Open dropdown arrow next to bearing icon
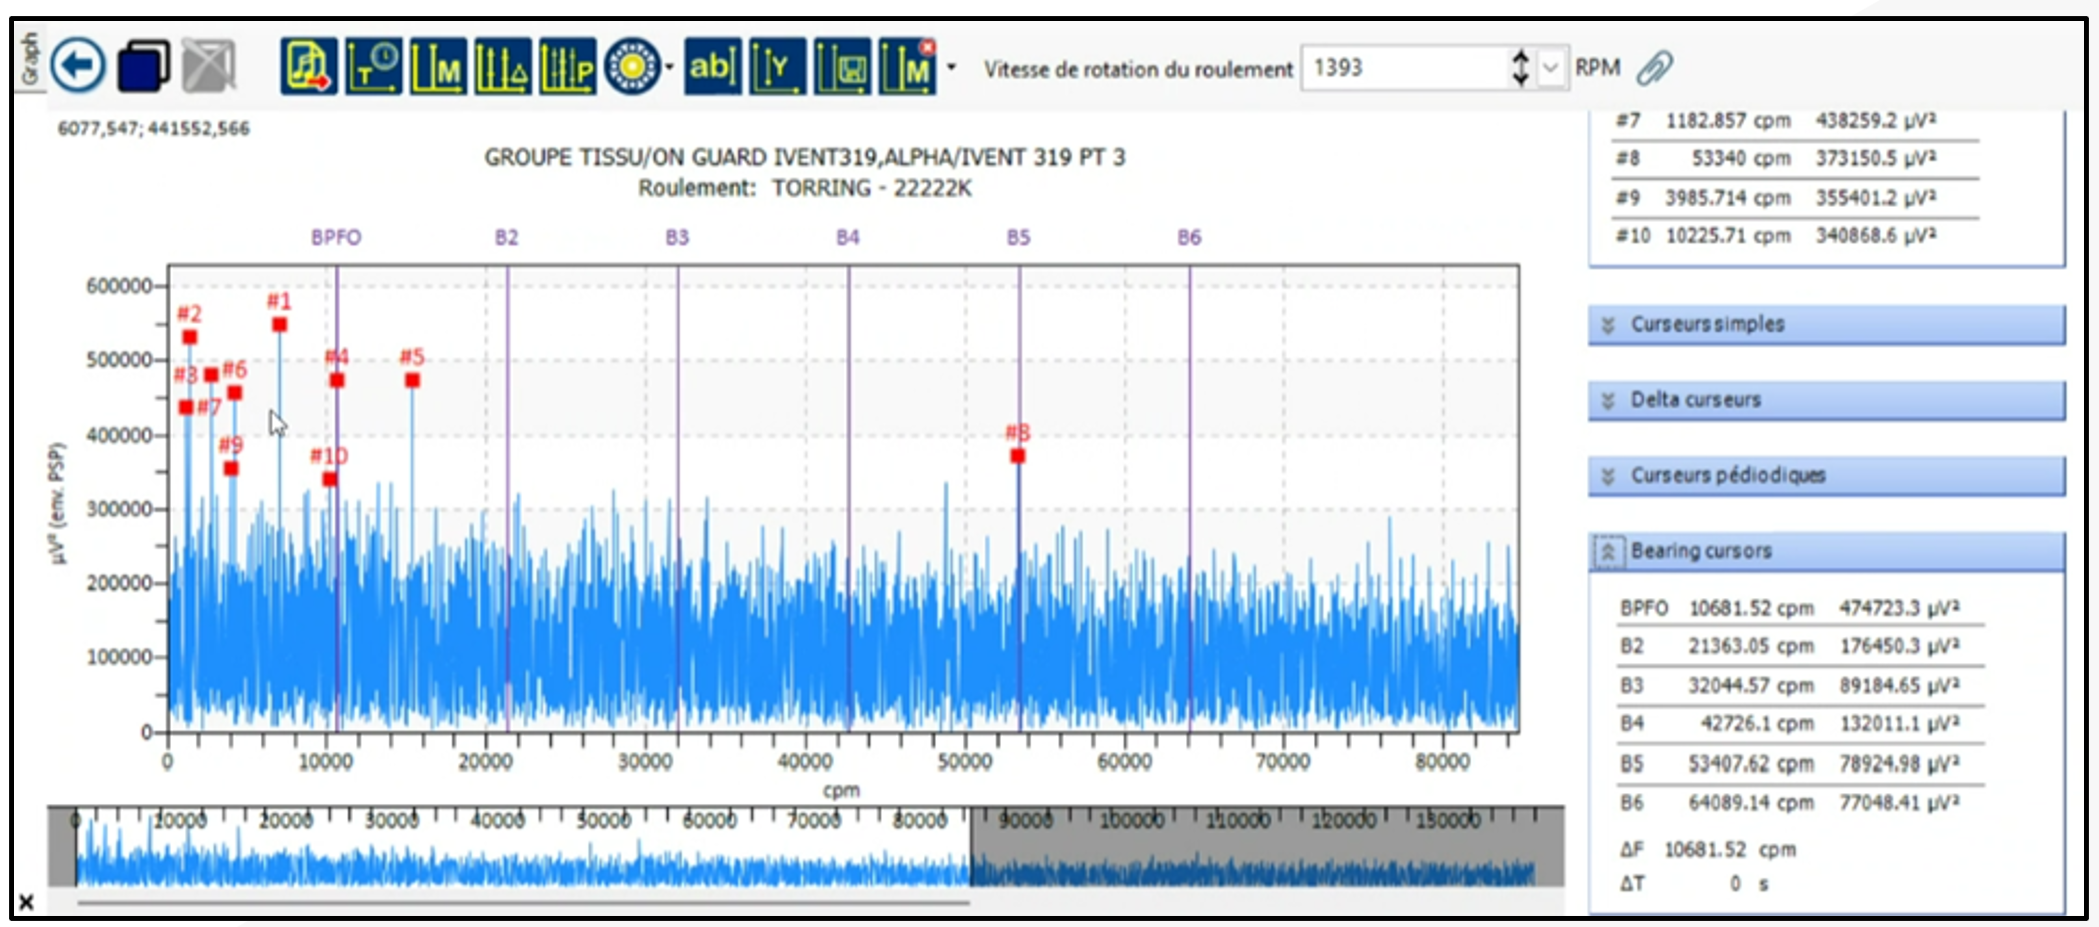2099x927 pixels. 669,68
